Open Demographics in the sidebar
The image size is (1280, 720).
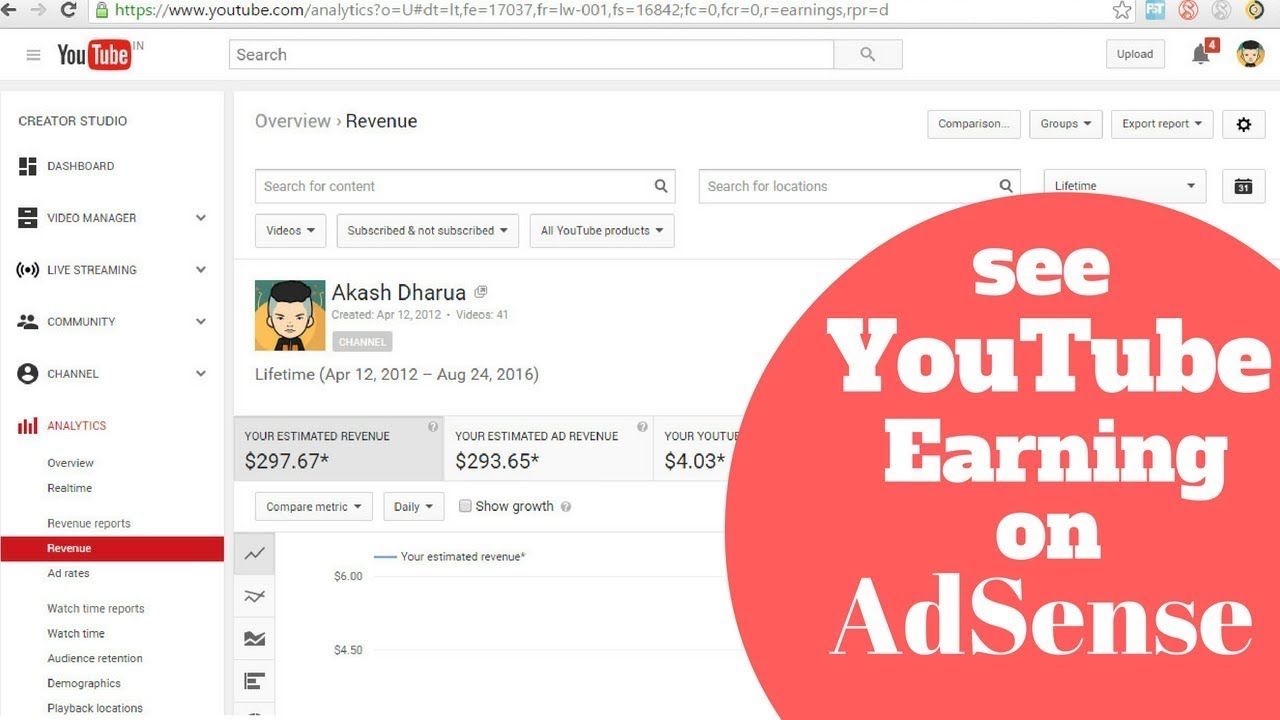click(x=84, y=683)
